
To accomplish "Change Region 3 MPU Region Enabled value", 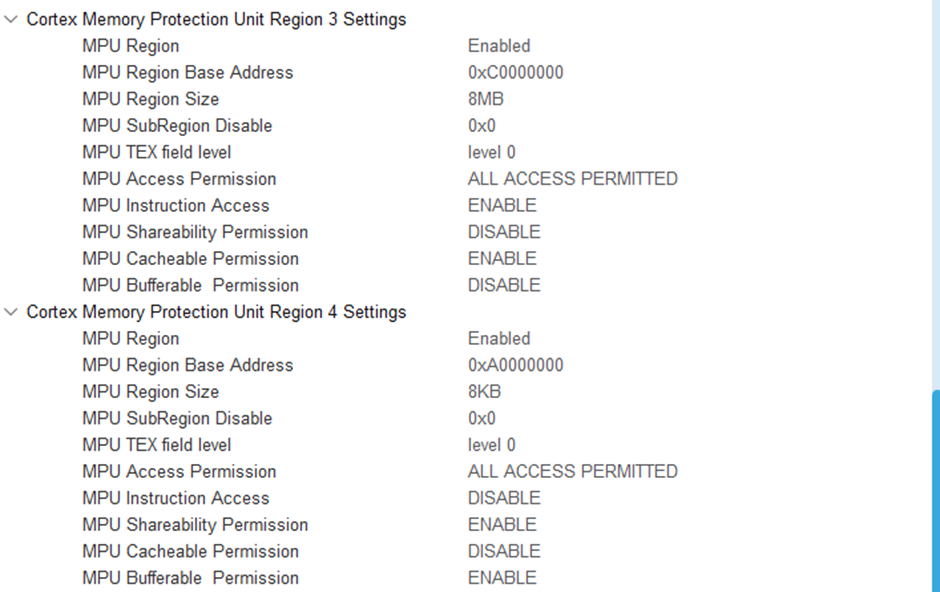I will (498, 46).
